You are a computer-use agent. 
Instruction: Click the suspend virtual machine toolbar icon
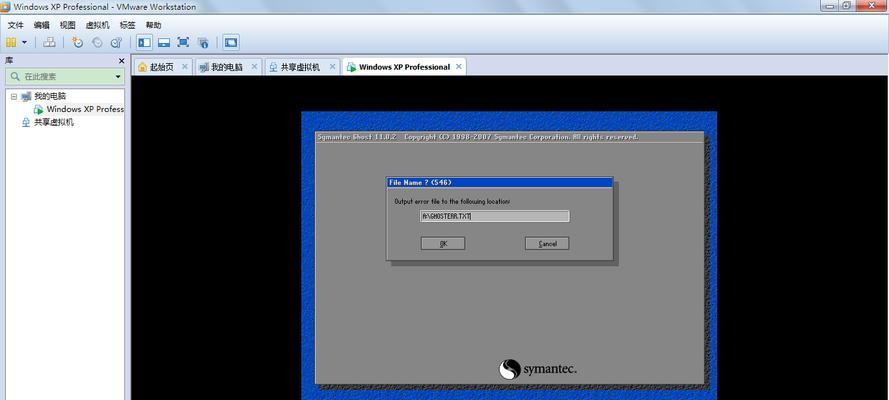[11, 42]
